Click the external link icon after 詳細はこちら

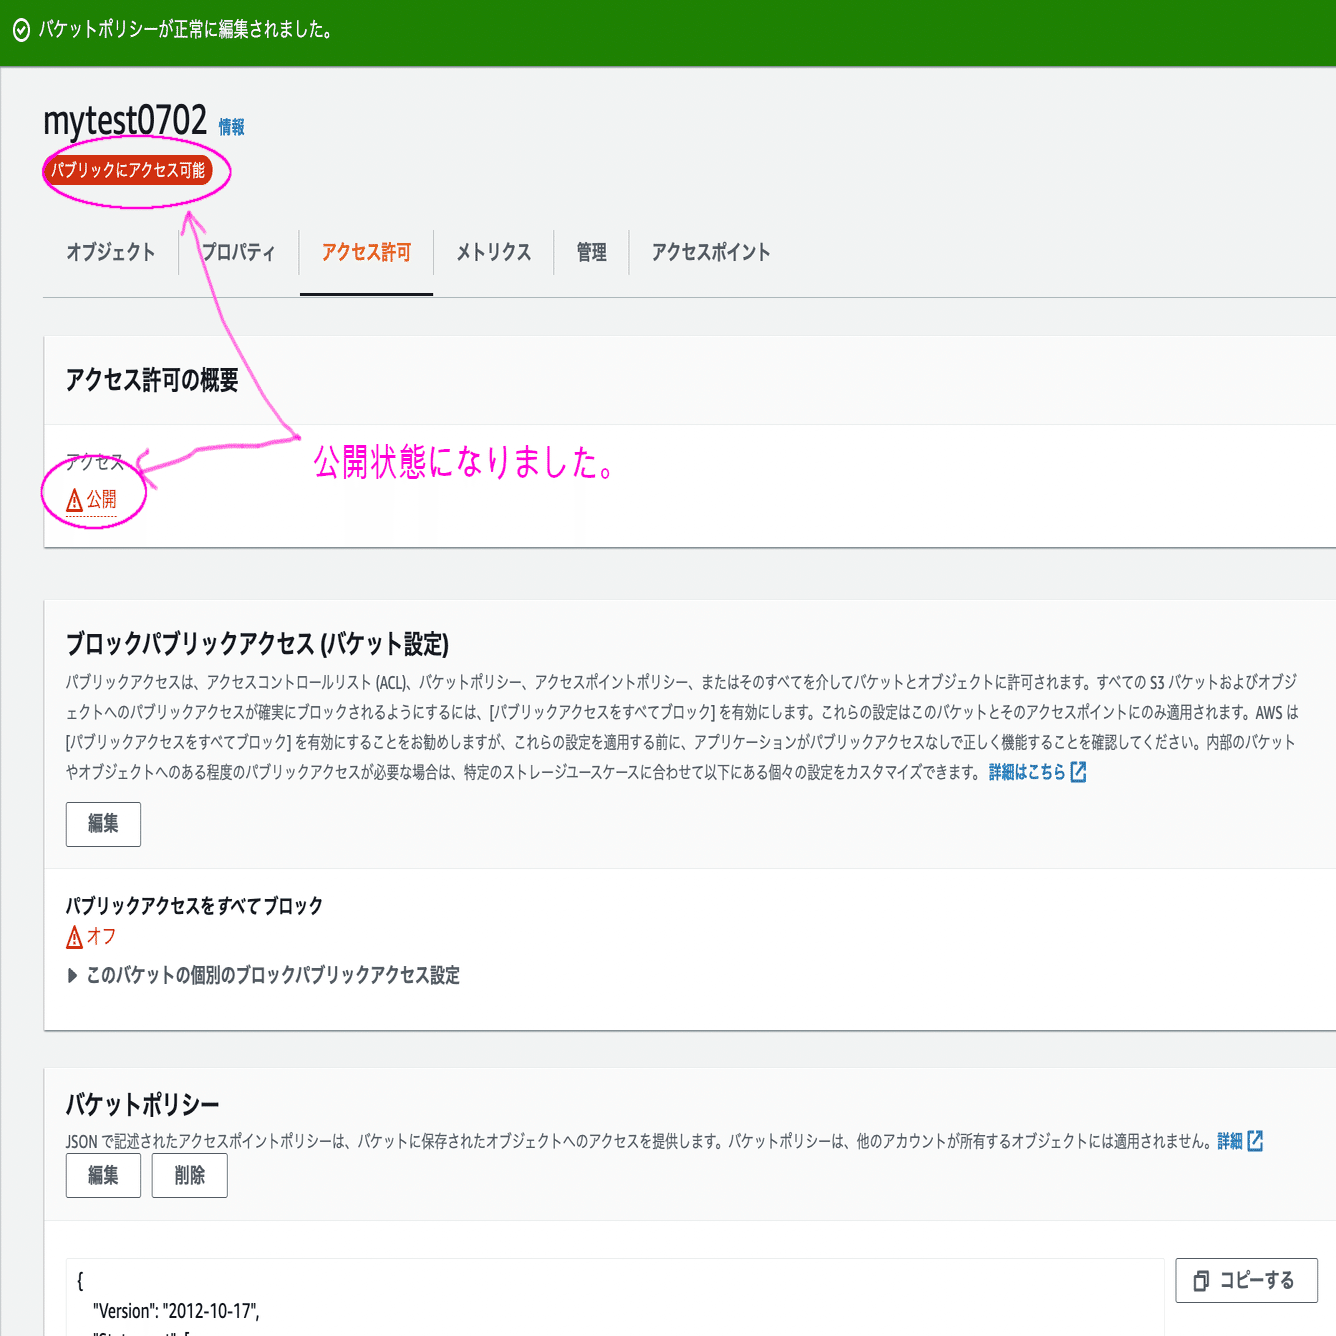pos(1077,771)
